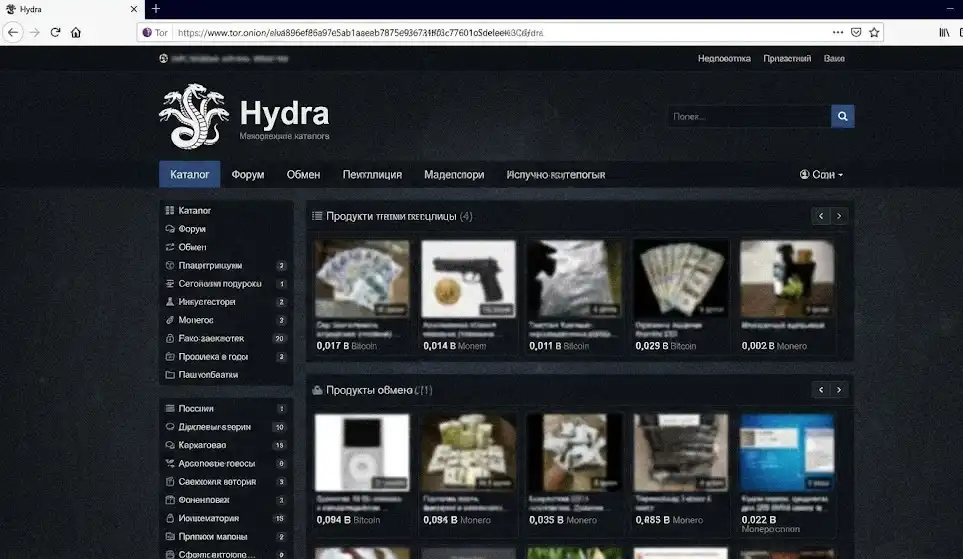Click the Обмен exchange arrows icon in sidebar
The image size is (963, 559).
(x=170, y=247)
